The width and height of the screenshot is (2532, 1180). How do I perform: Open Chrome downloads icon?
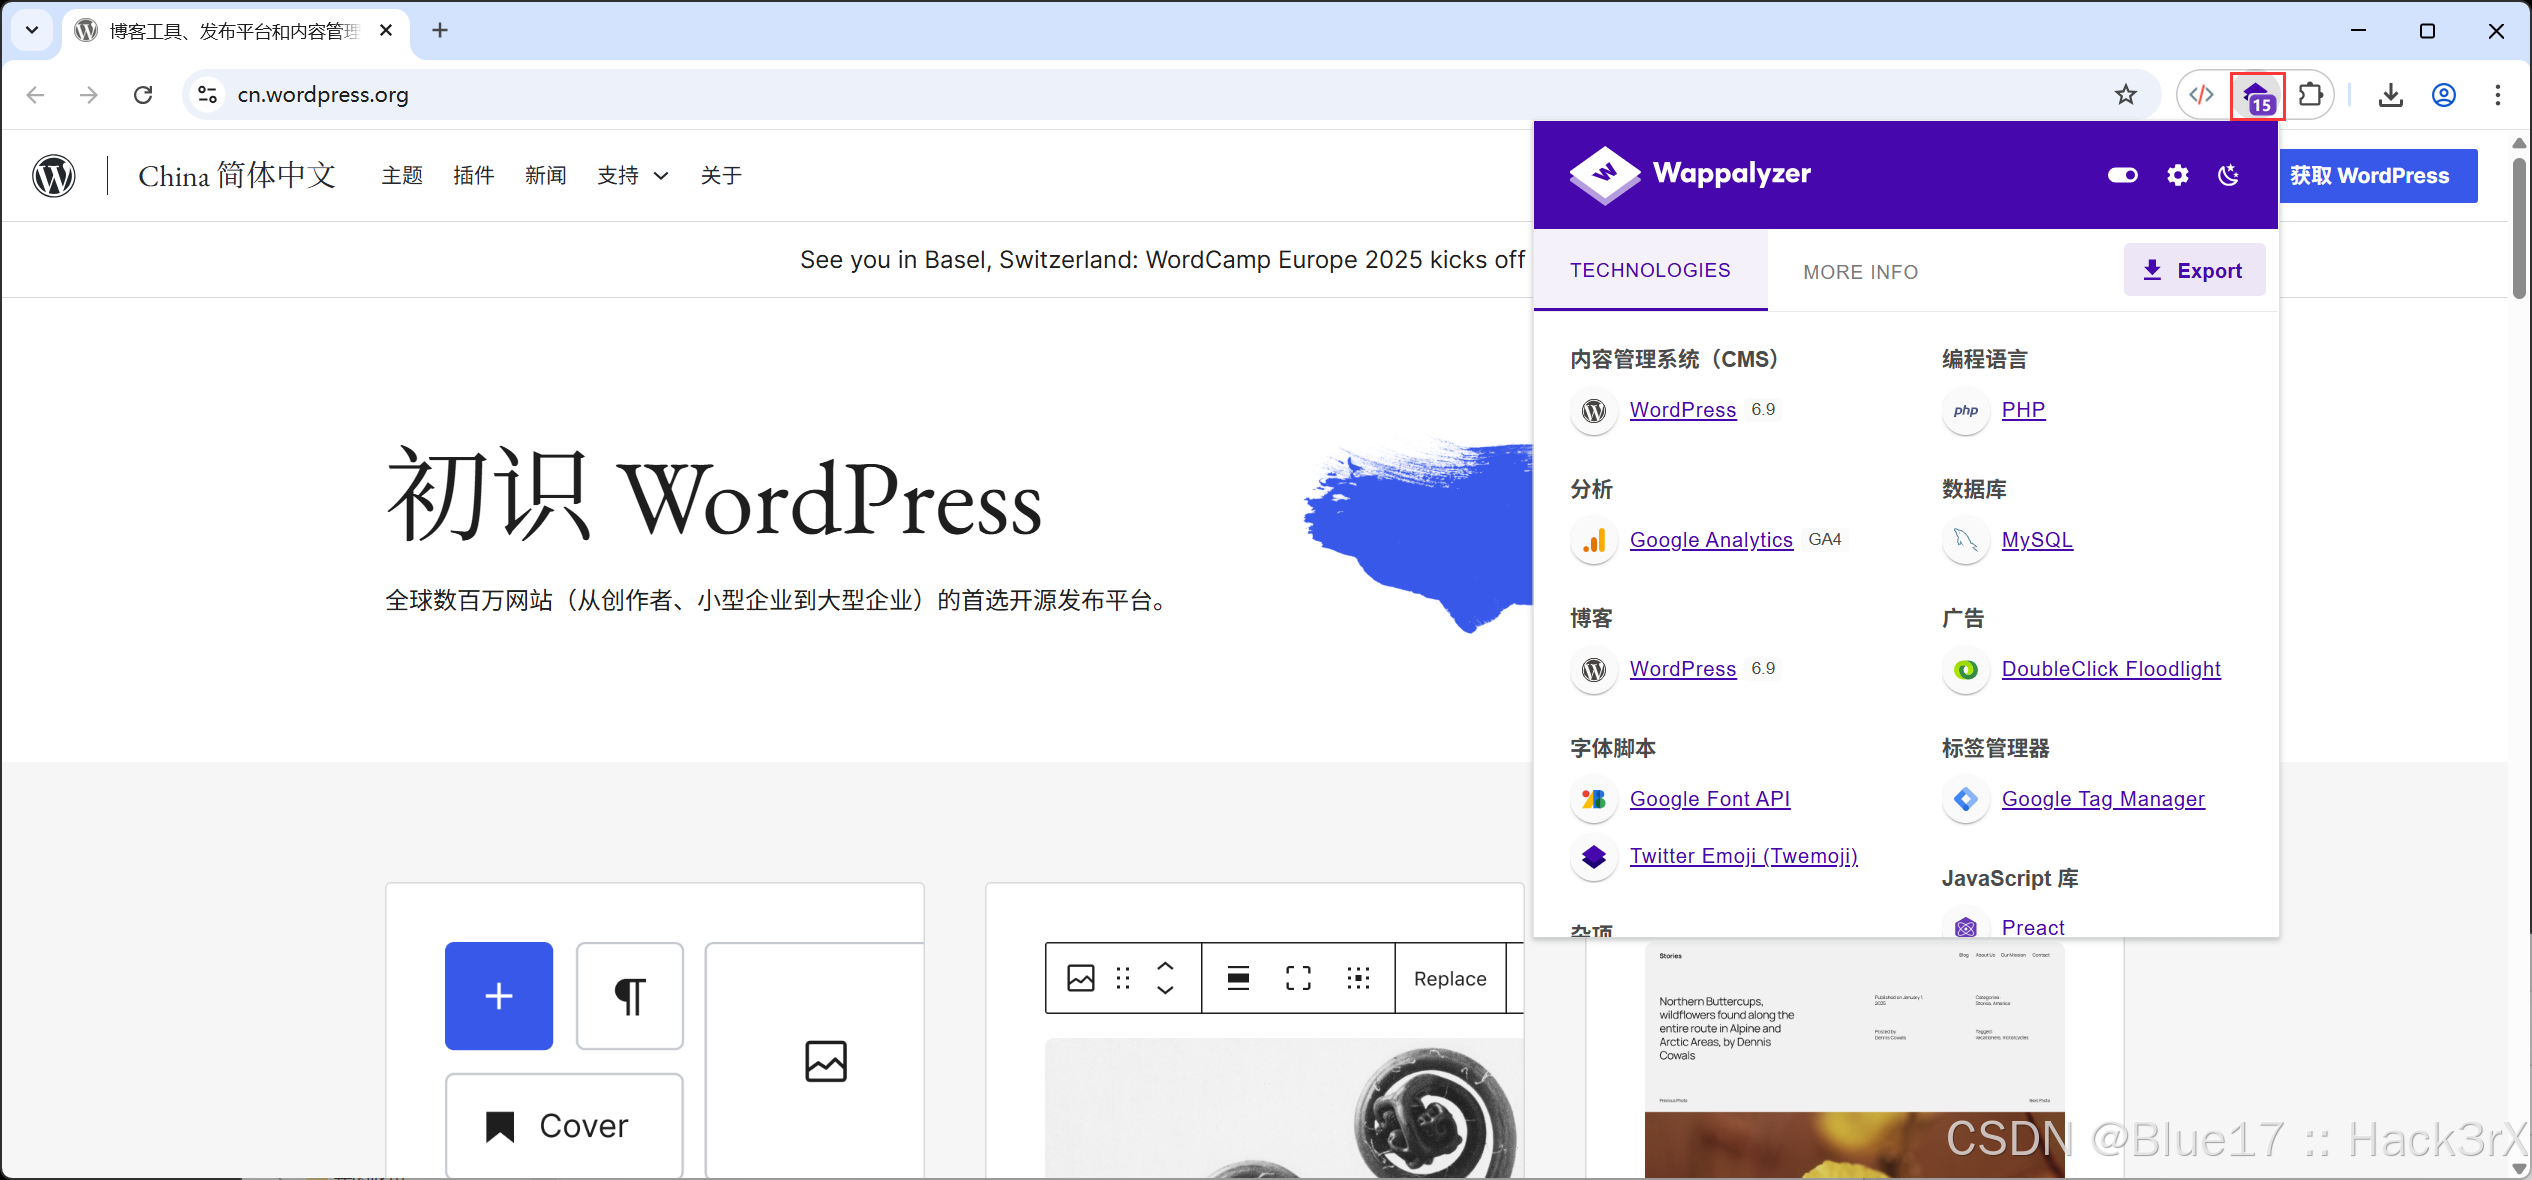pos(2390,95)
